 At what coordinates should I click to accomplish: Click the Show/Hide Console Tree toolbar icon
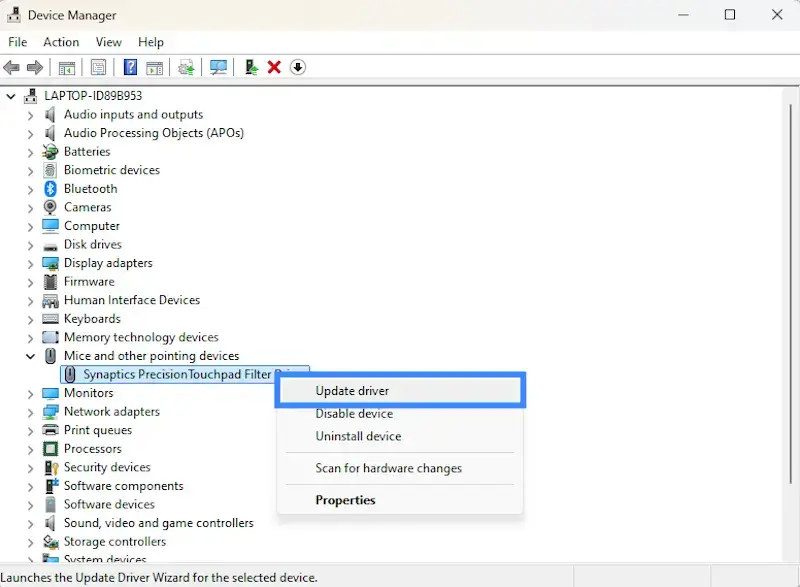point(66,67)
